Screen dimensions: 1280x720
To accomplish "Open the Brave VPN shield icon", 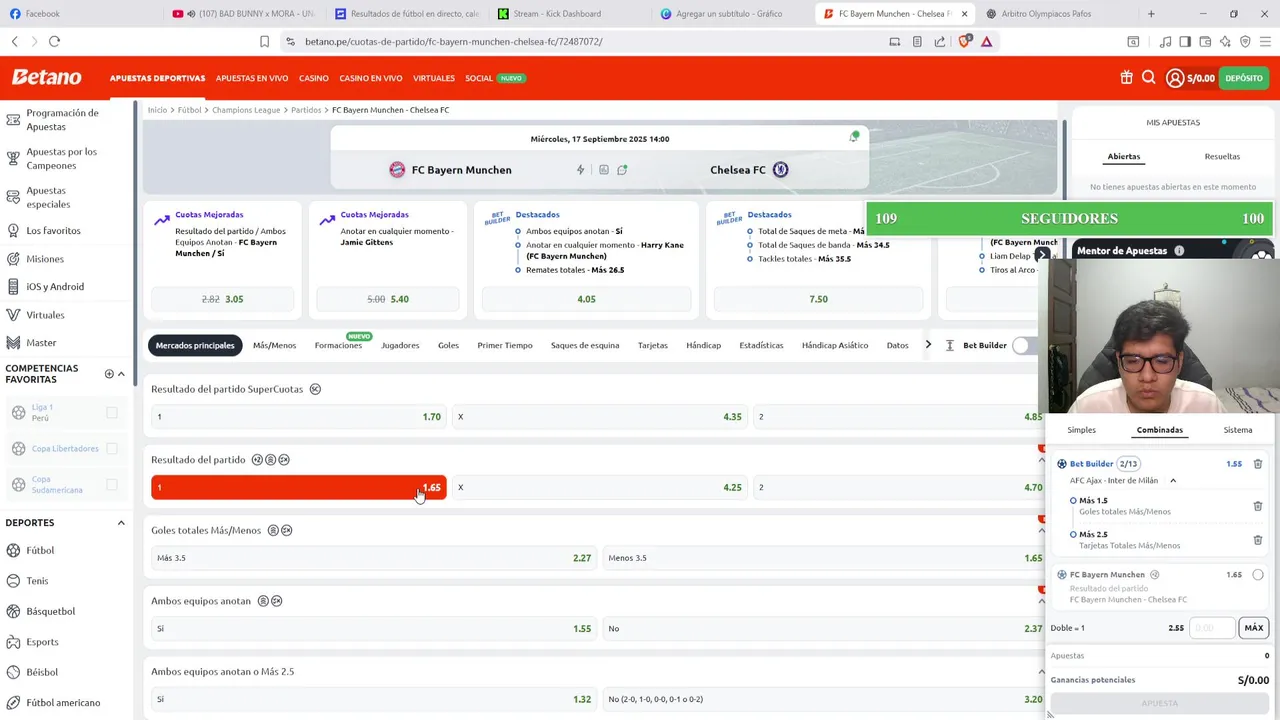I will (1245, 41).
